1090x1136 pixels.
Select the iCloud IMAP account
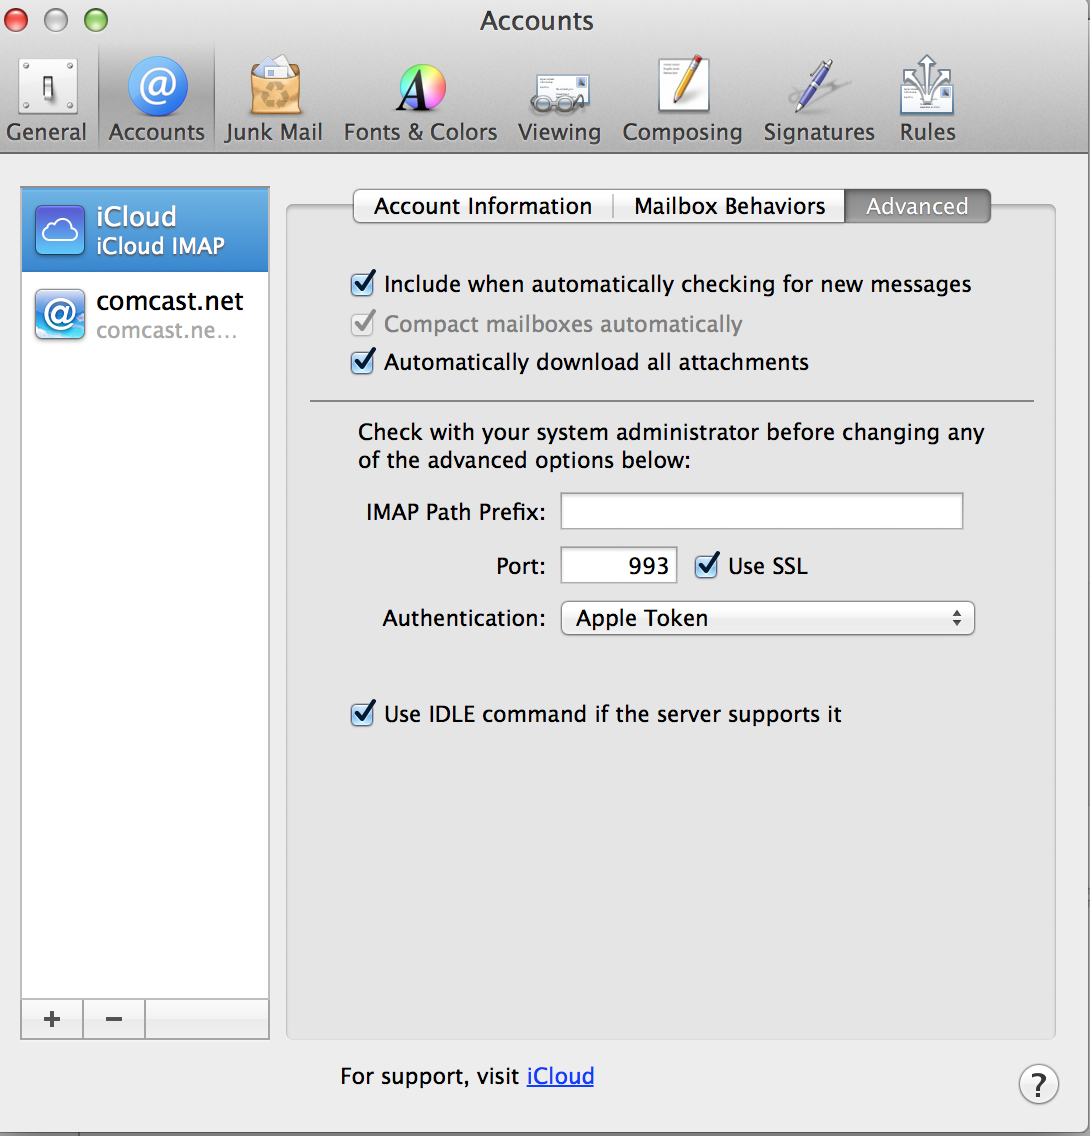click(145, 230)
